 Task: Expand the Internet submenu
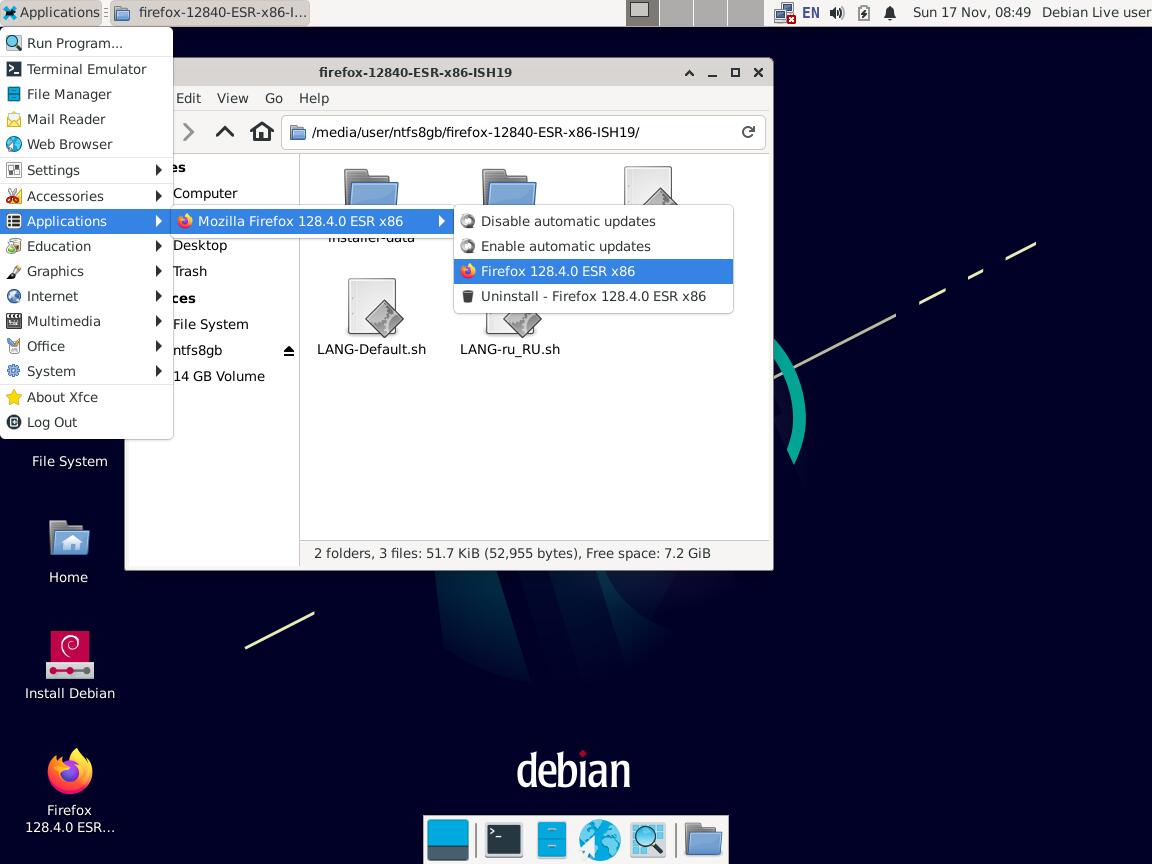(x=87, y=296)
